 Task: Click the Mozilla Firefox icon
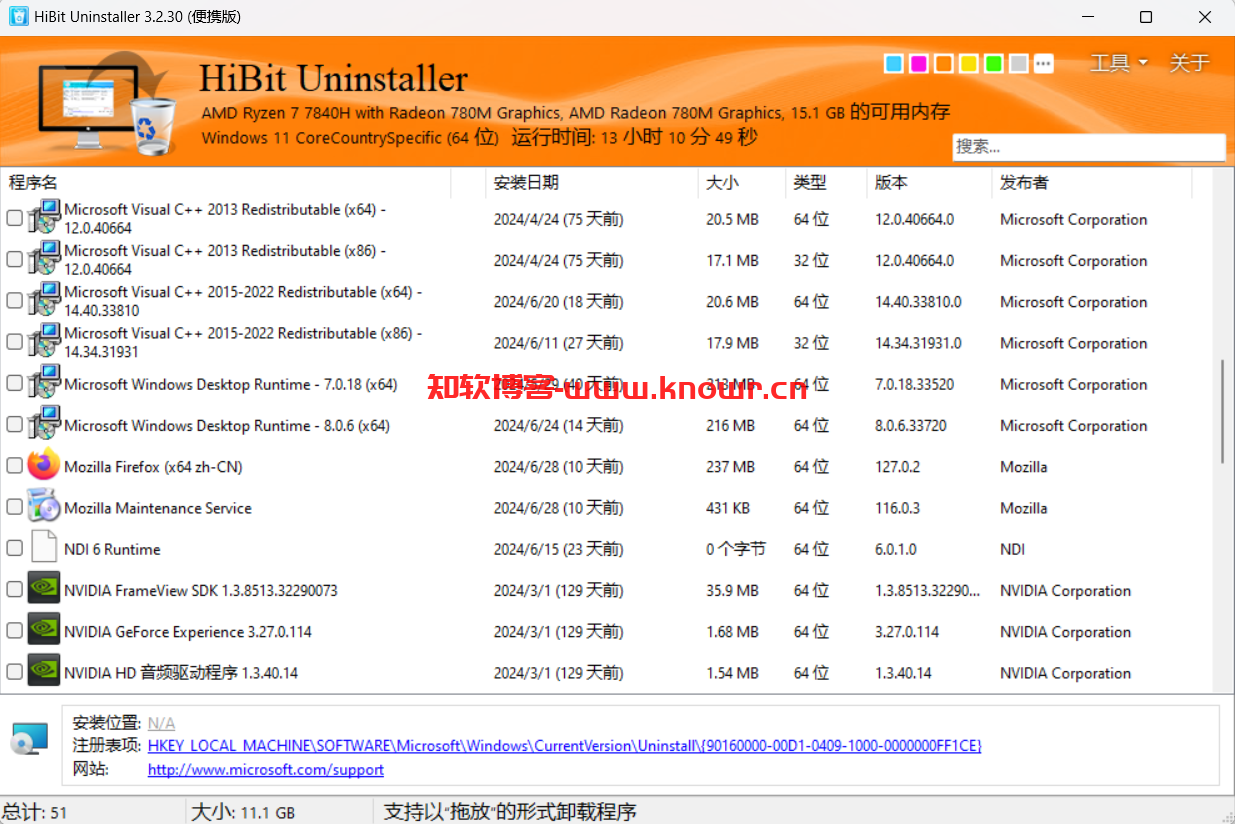(x=44, y=465)
